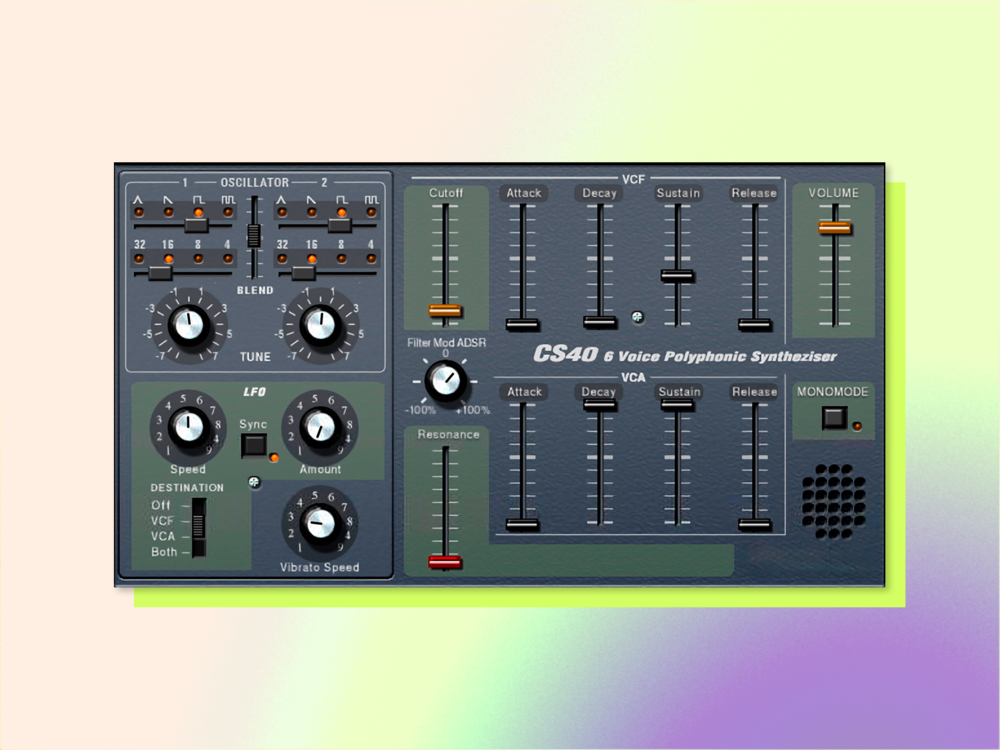Choose 32' octave LED on Oscillator 1
1000x750 pixels.
pyautogui.click(x=138, y=259)
